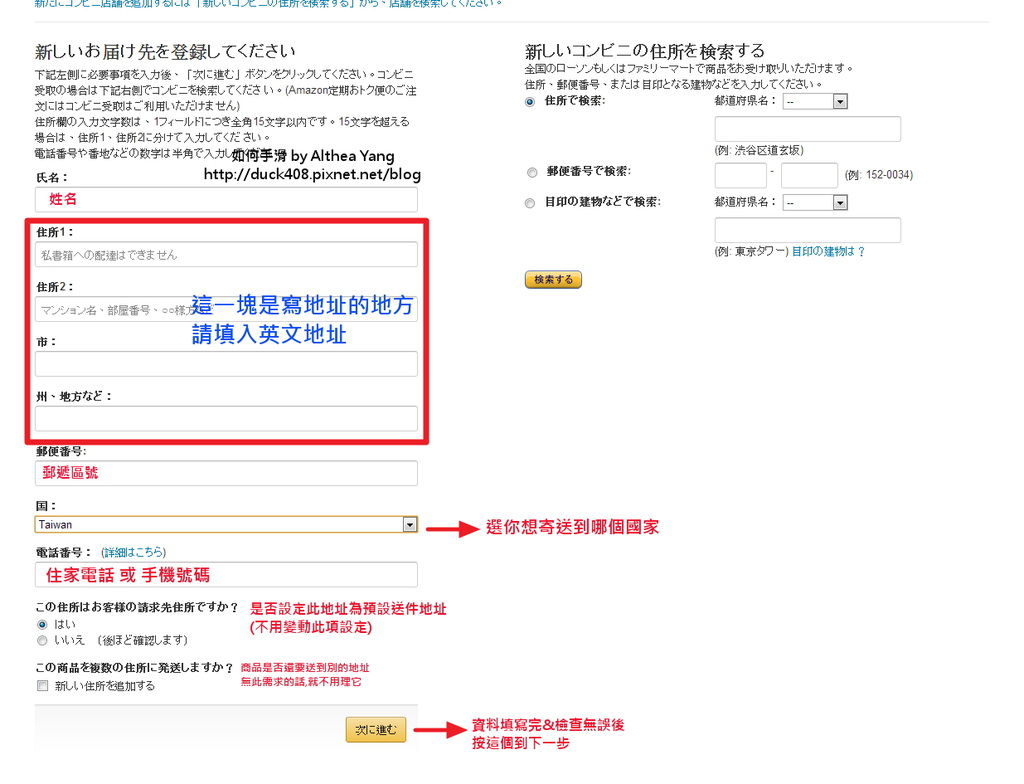The width and height of the screenshot is (1024, 784).
Task: Open 都道府県名 dropdown for landmark search
Action: (x=815, y=203)
